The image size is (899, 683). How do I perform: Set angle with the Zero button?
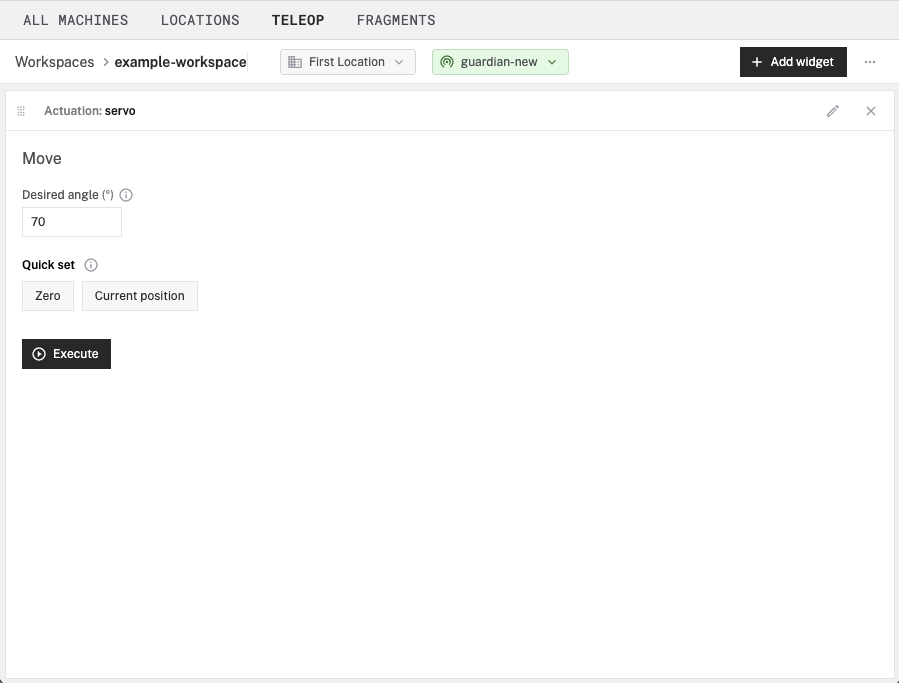pyautogui.click(x=48, y=296)
